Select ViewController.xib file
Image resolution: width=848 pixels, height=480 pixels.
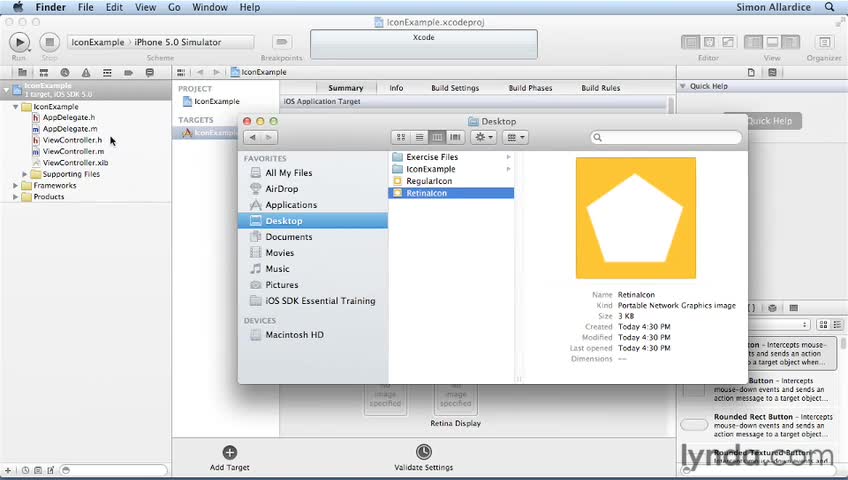[x=75, y=163]
